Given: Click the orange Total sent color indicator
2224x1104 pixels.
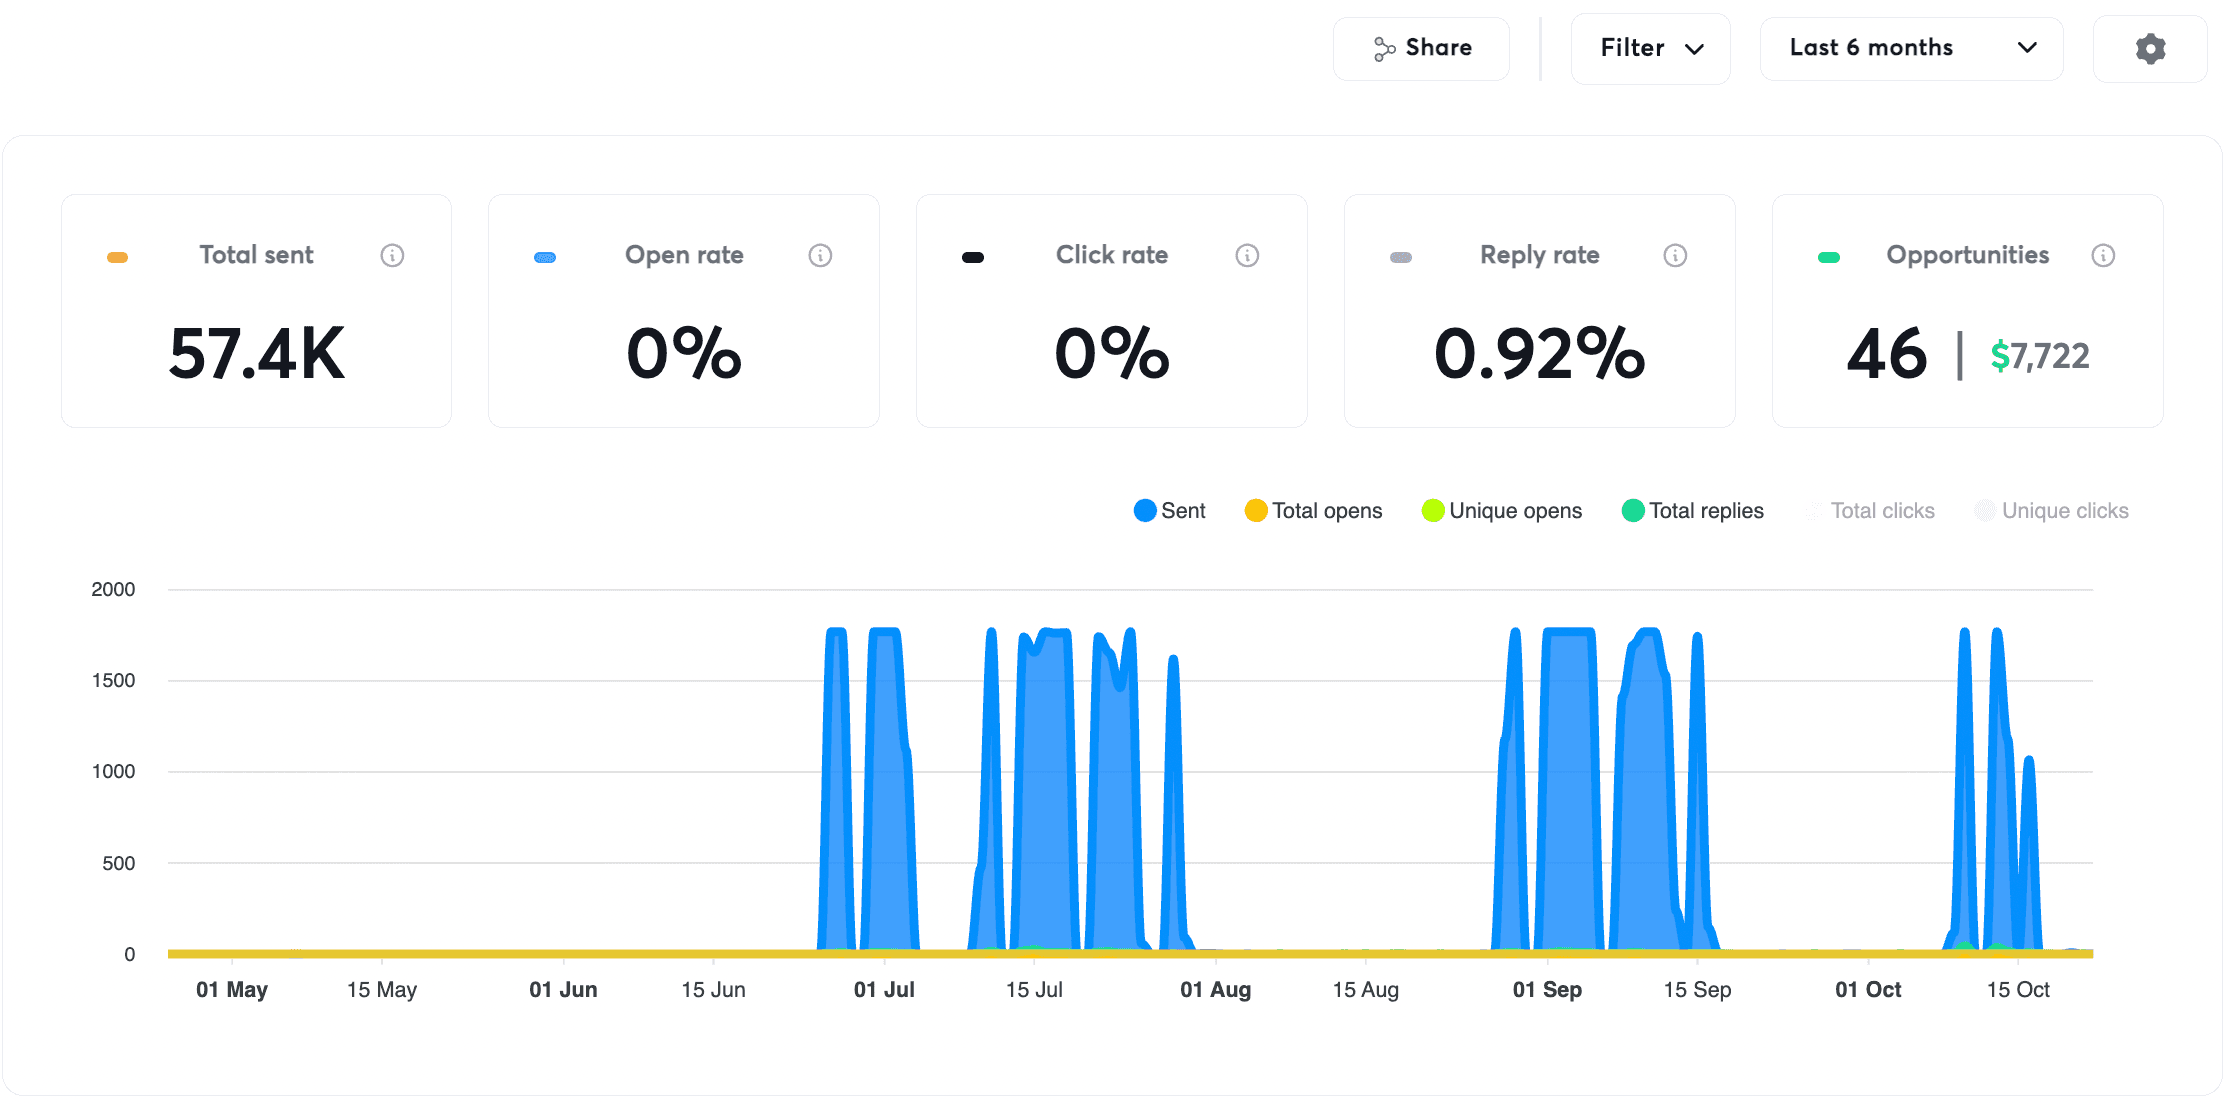Looking at the screenshot, I should coord(117,258).
